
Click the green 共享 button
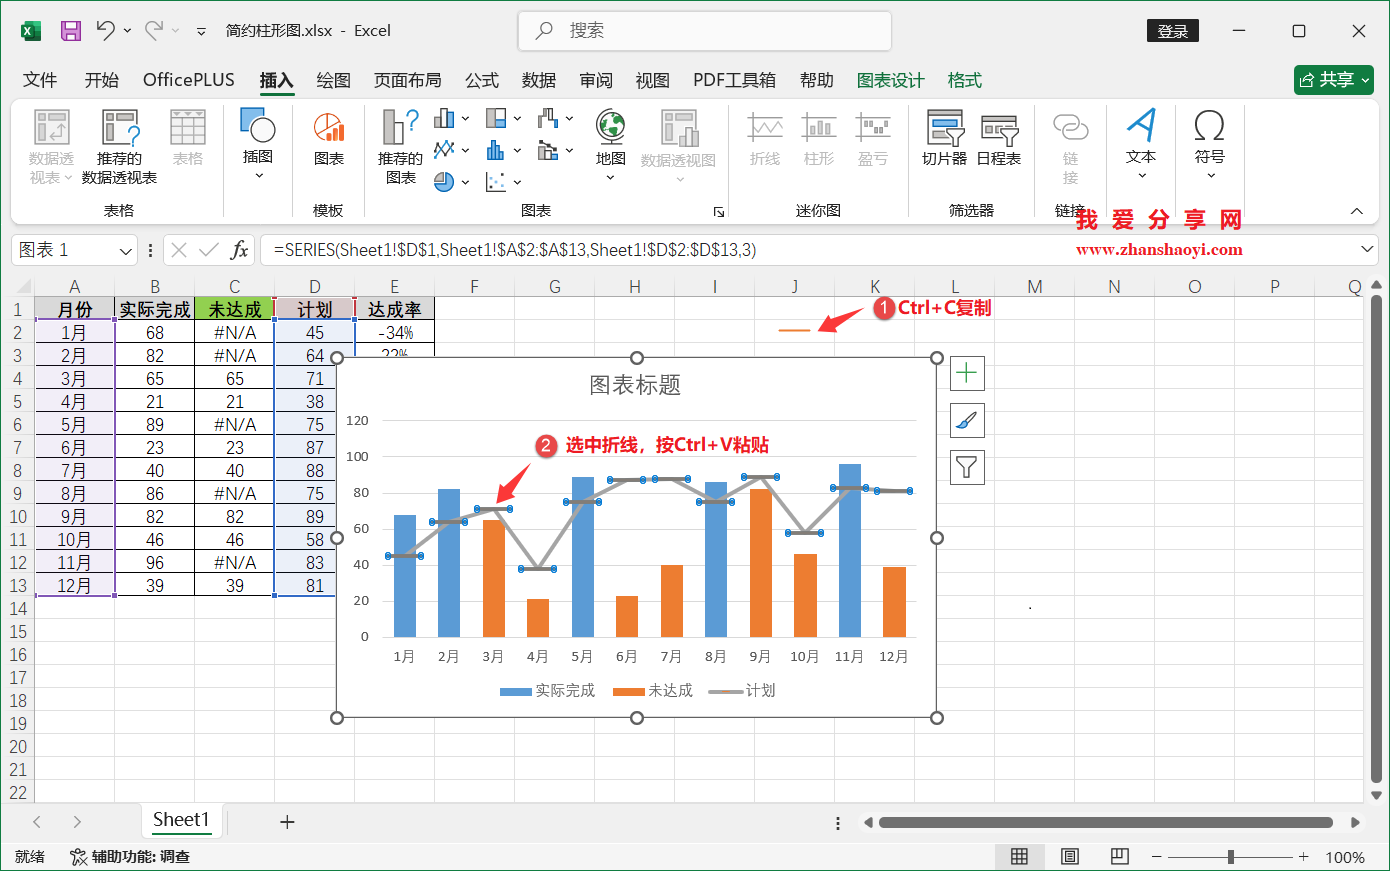(1333, 80)
